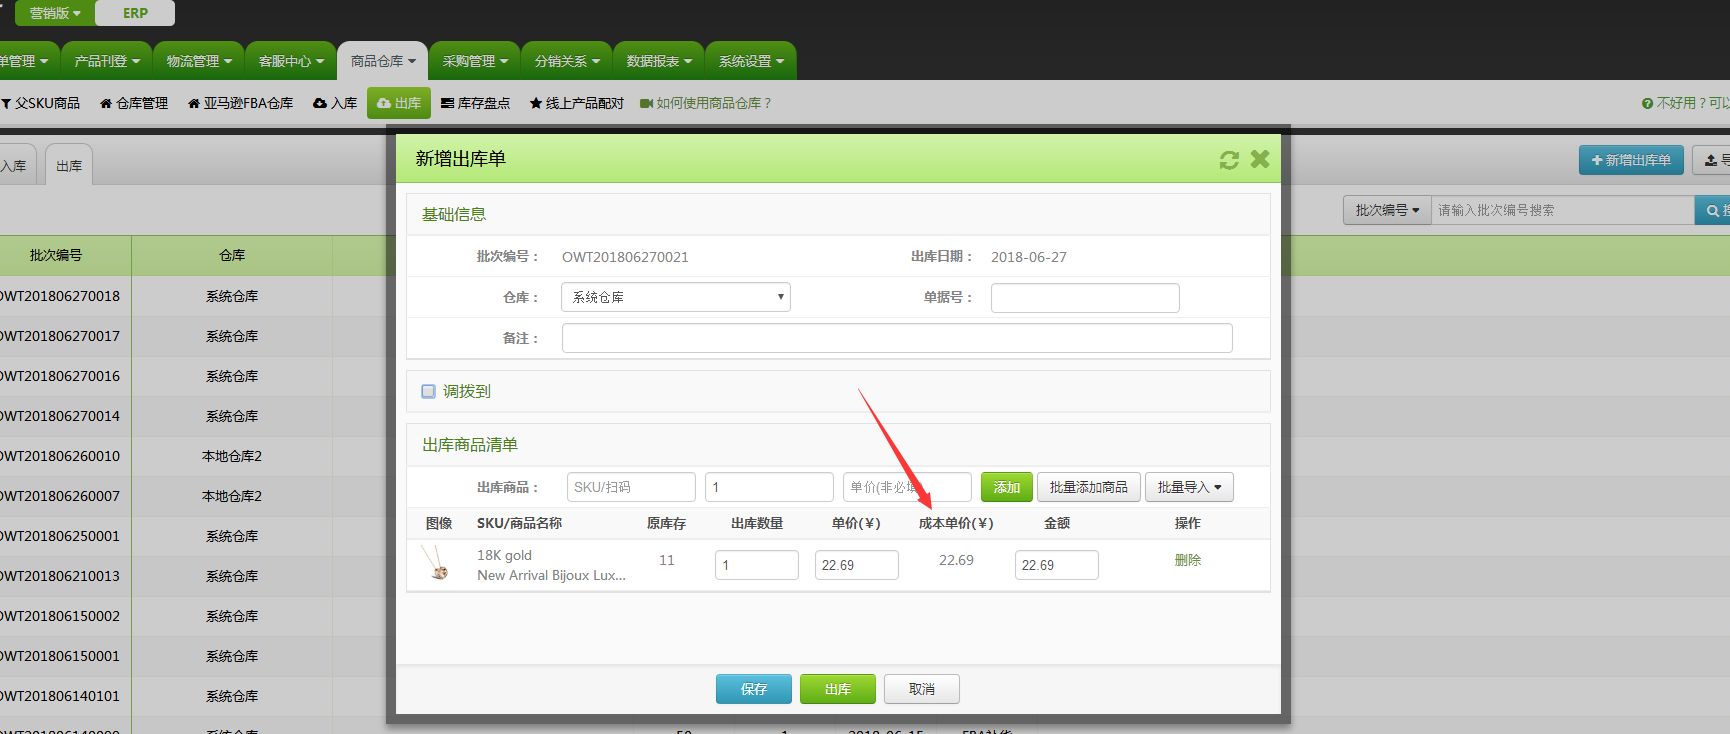Click the blue 保存 button
Image resolution: width=1730 pixels, height=734 pixels.
coord(754,689)
